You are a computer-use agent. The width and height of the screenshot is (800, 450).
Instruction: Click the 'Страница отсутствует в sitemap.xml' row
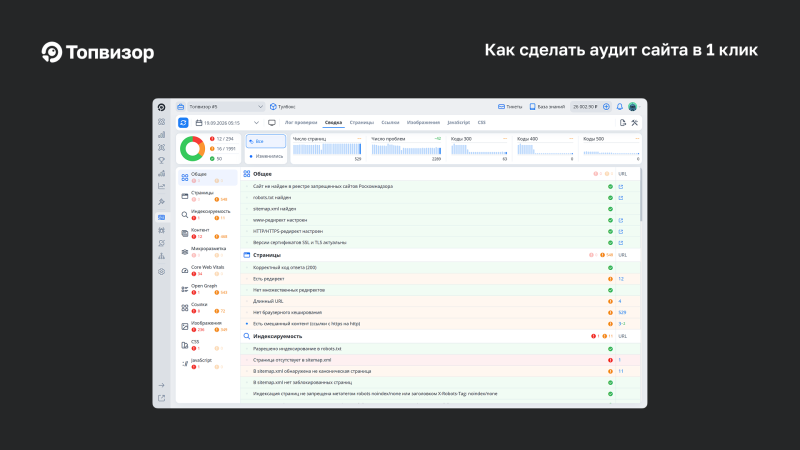[x=441, y=360]
